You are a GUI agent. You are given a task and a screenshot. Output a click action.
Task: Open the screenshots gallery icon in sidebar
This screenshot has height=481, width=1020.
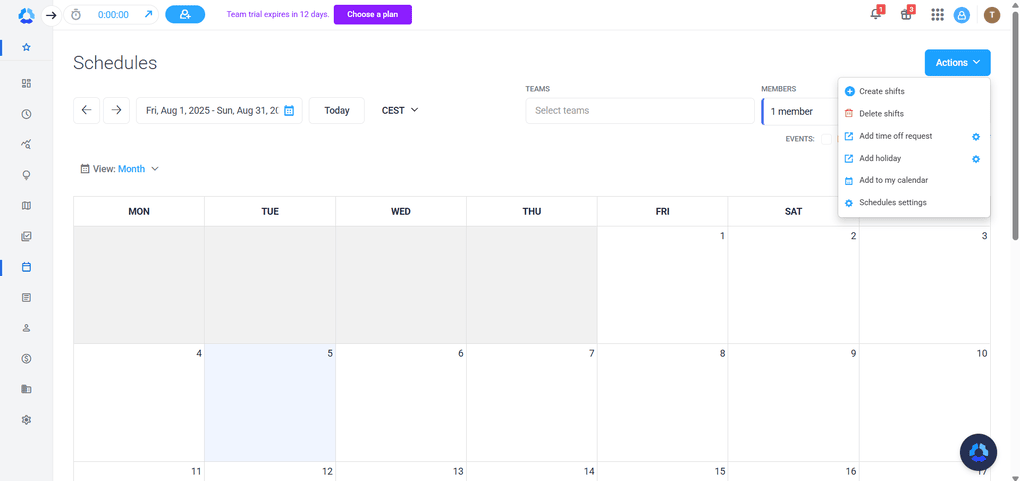click(26, 236)
